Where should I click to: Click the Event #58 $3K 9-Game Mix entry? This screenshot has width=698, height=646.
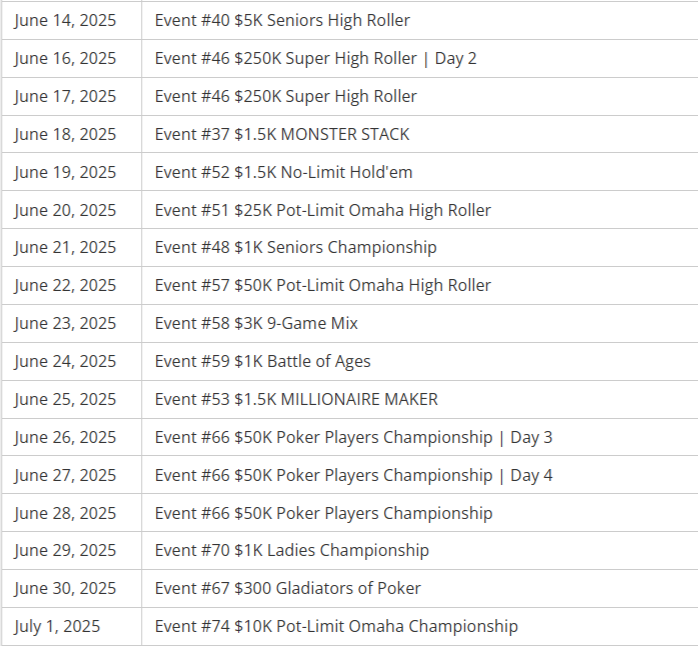(x=256, y=323)
